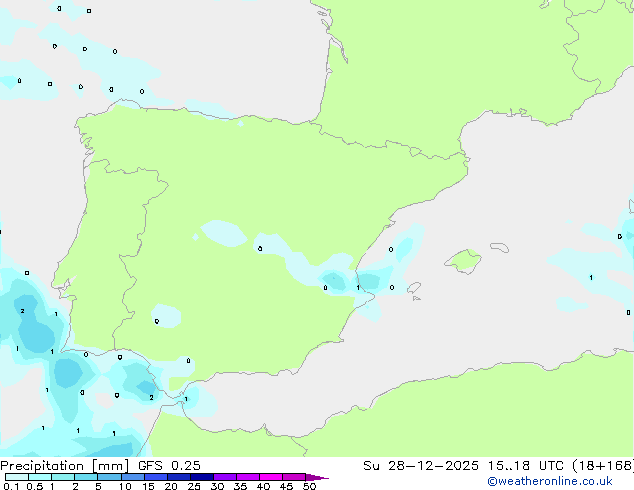Viewport: 634px width, 490px height.
Task: Click the Ibiza island outline
Action: click(x=414, y=288)
